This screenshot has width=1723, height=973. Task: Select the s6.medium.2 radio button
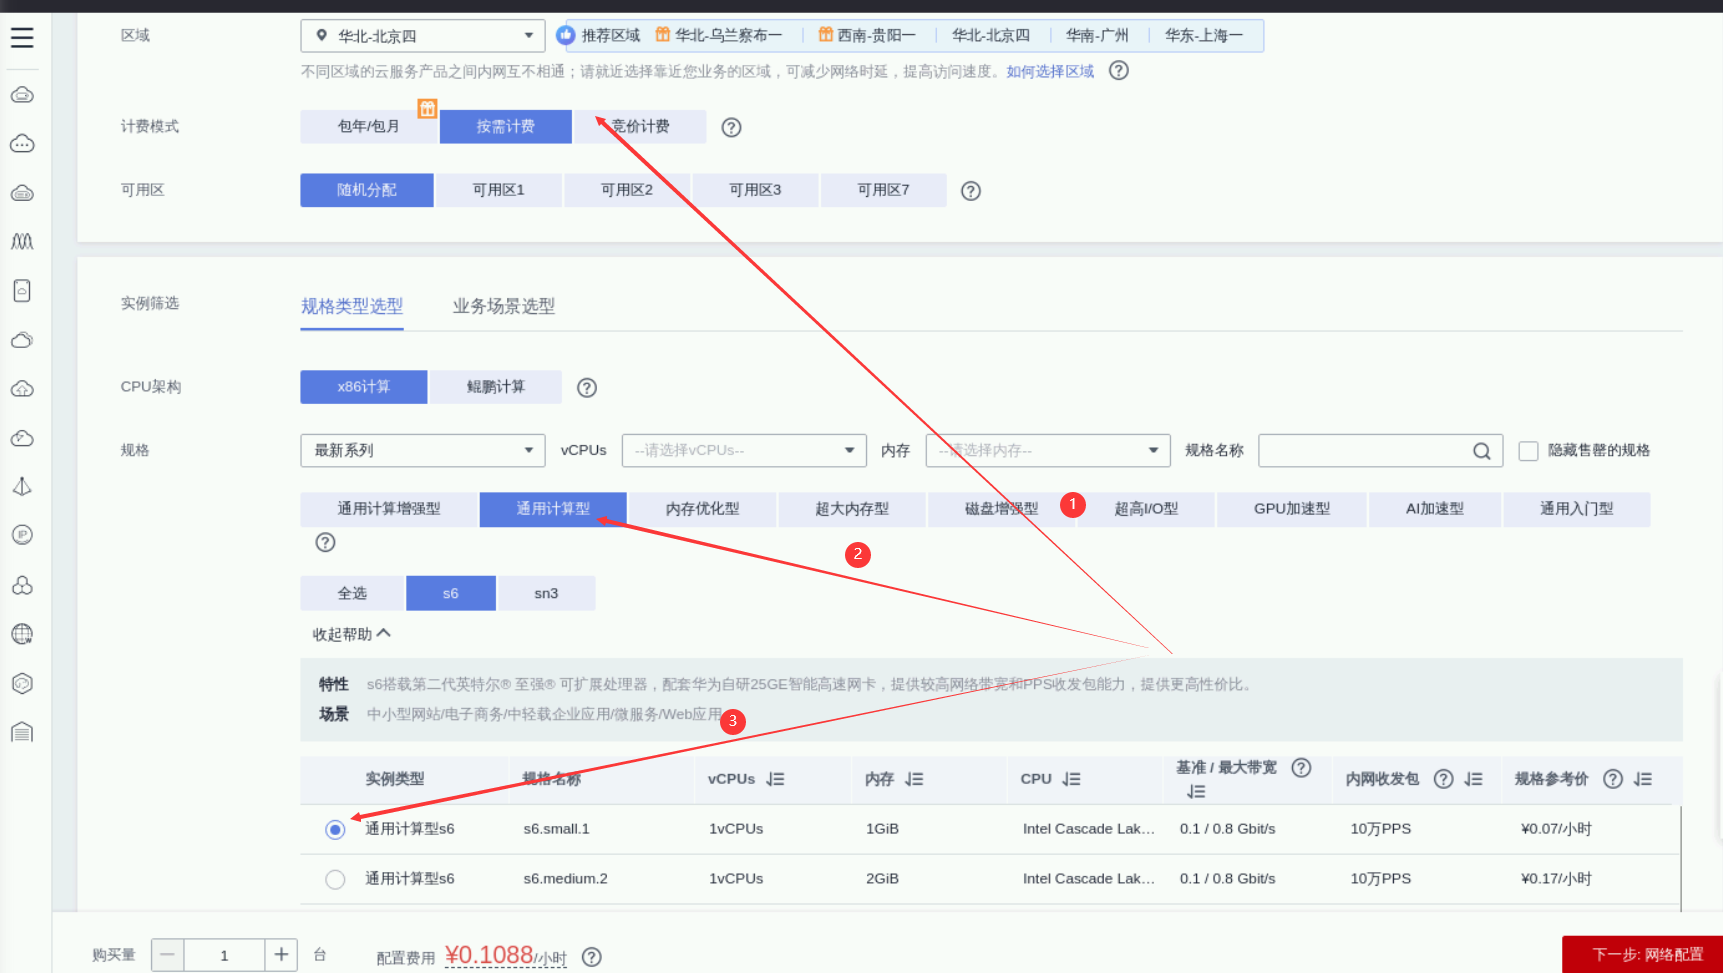point(335,879)
